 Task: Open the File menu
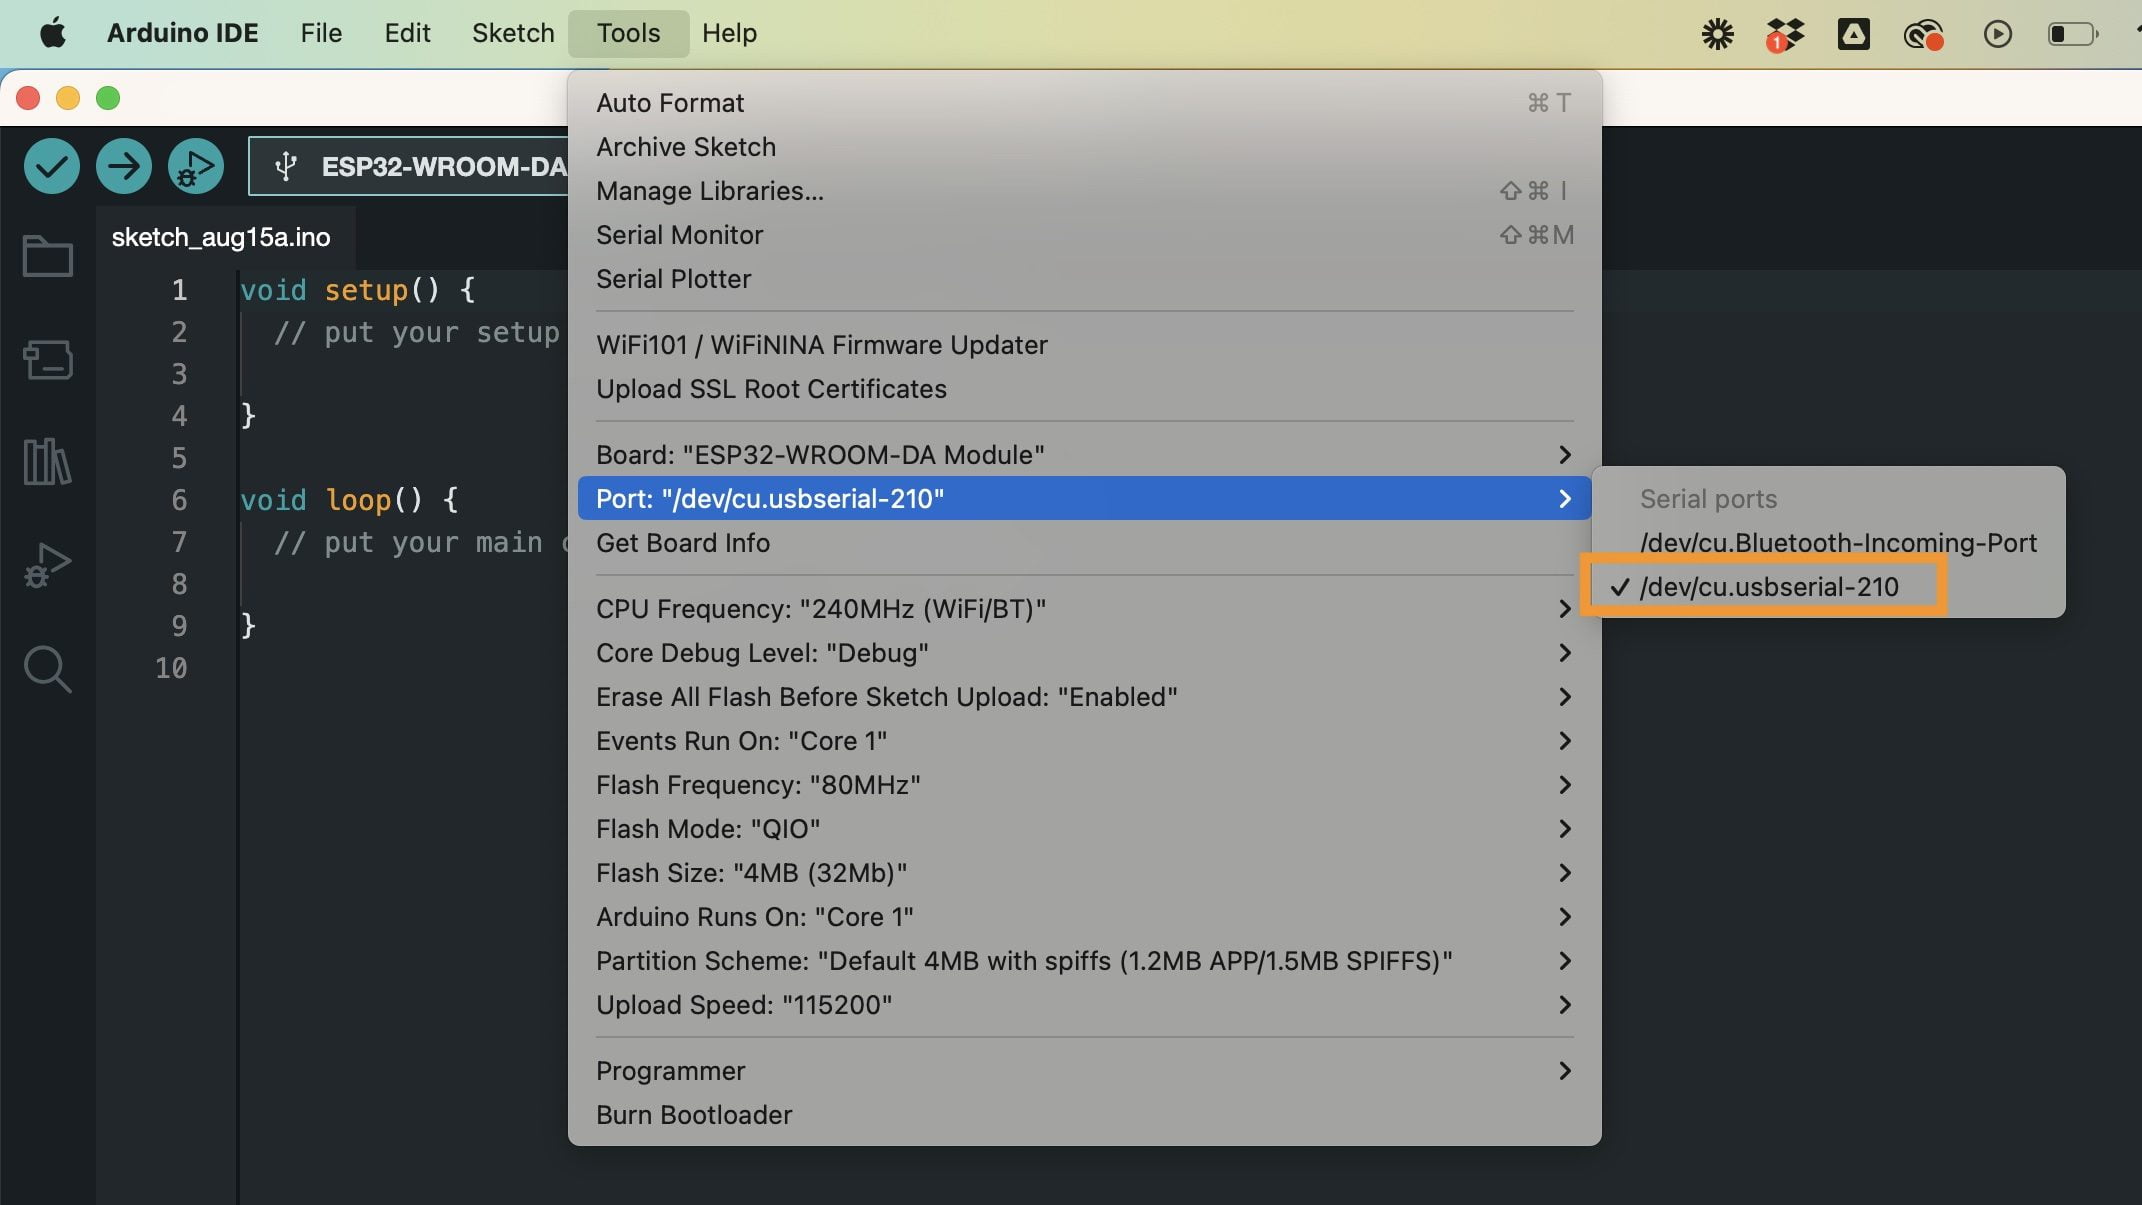point(321,33)
